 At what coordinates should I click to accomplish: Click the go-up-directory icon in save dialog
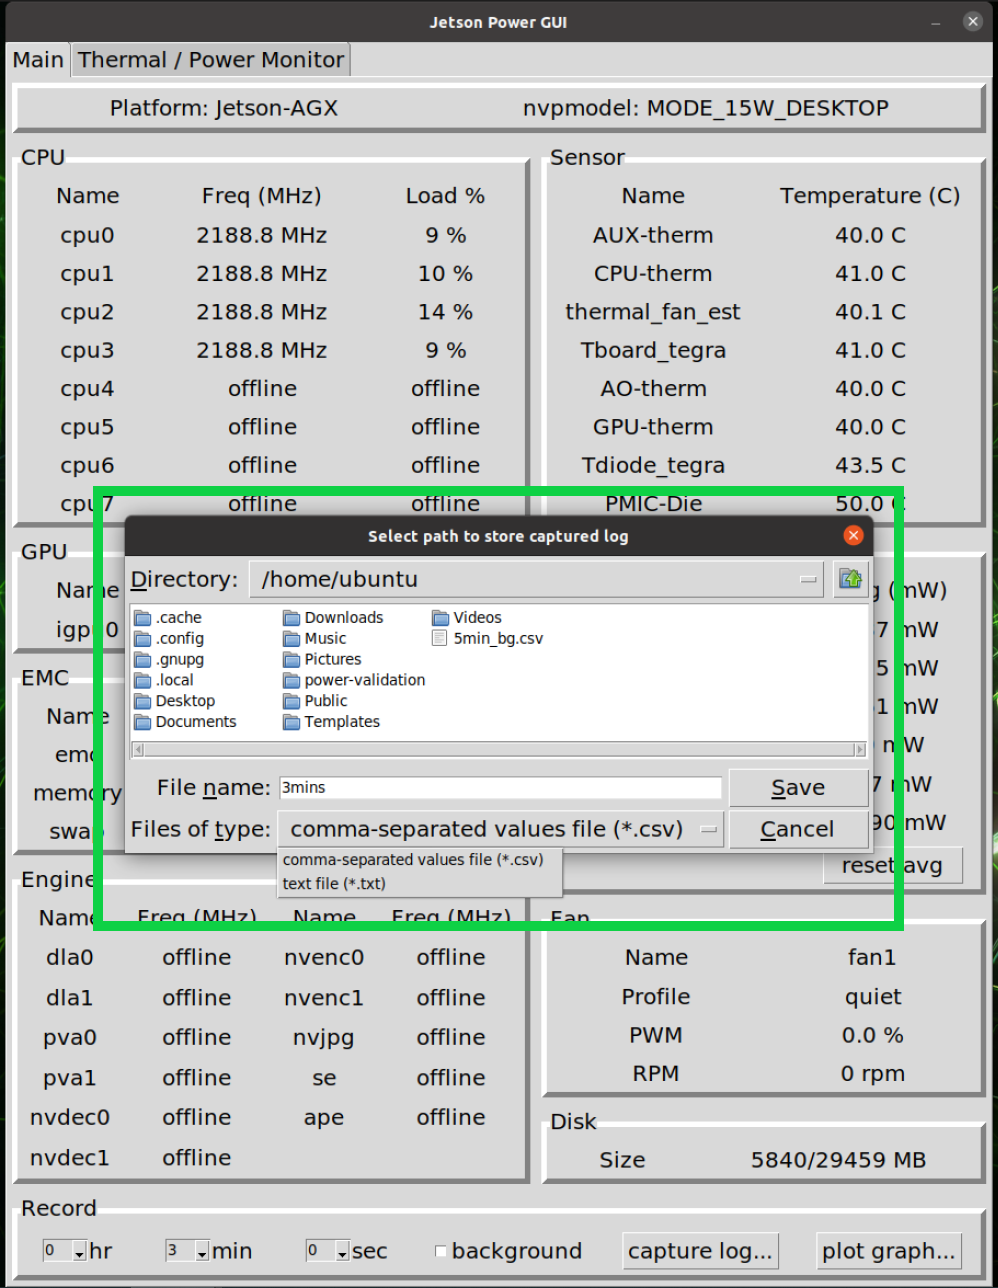(x=851, y=579)
